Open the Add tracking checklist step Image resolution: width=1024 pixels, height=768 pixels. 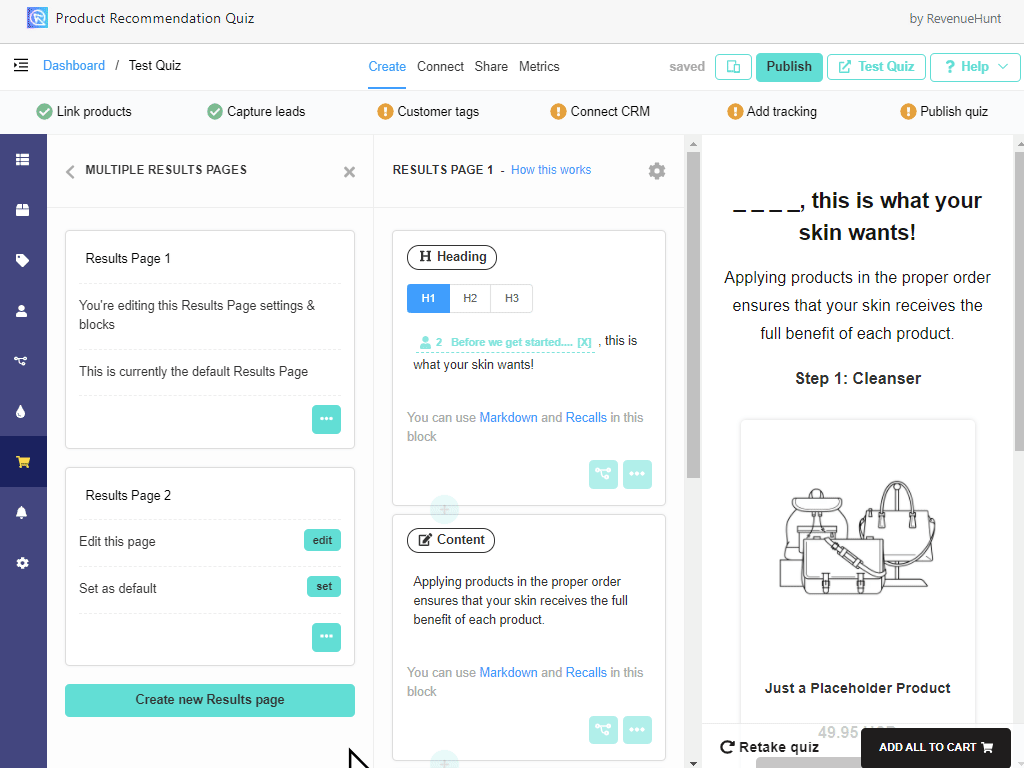(772, 112)
